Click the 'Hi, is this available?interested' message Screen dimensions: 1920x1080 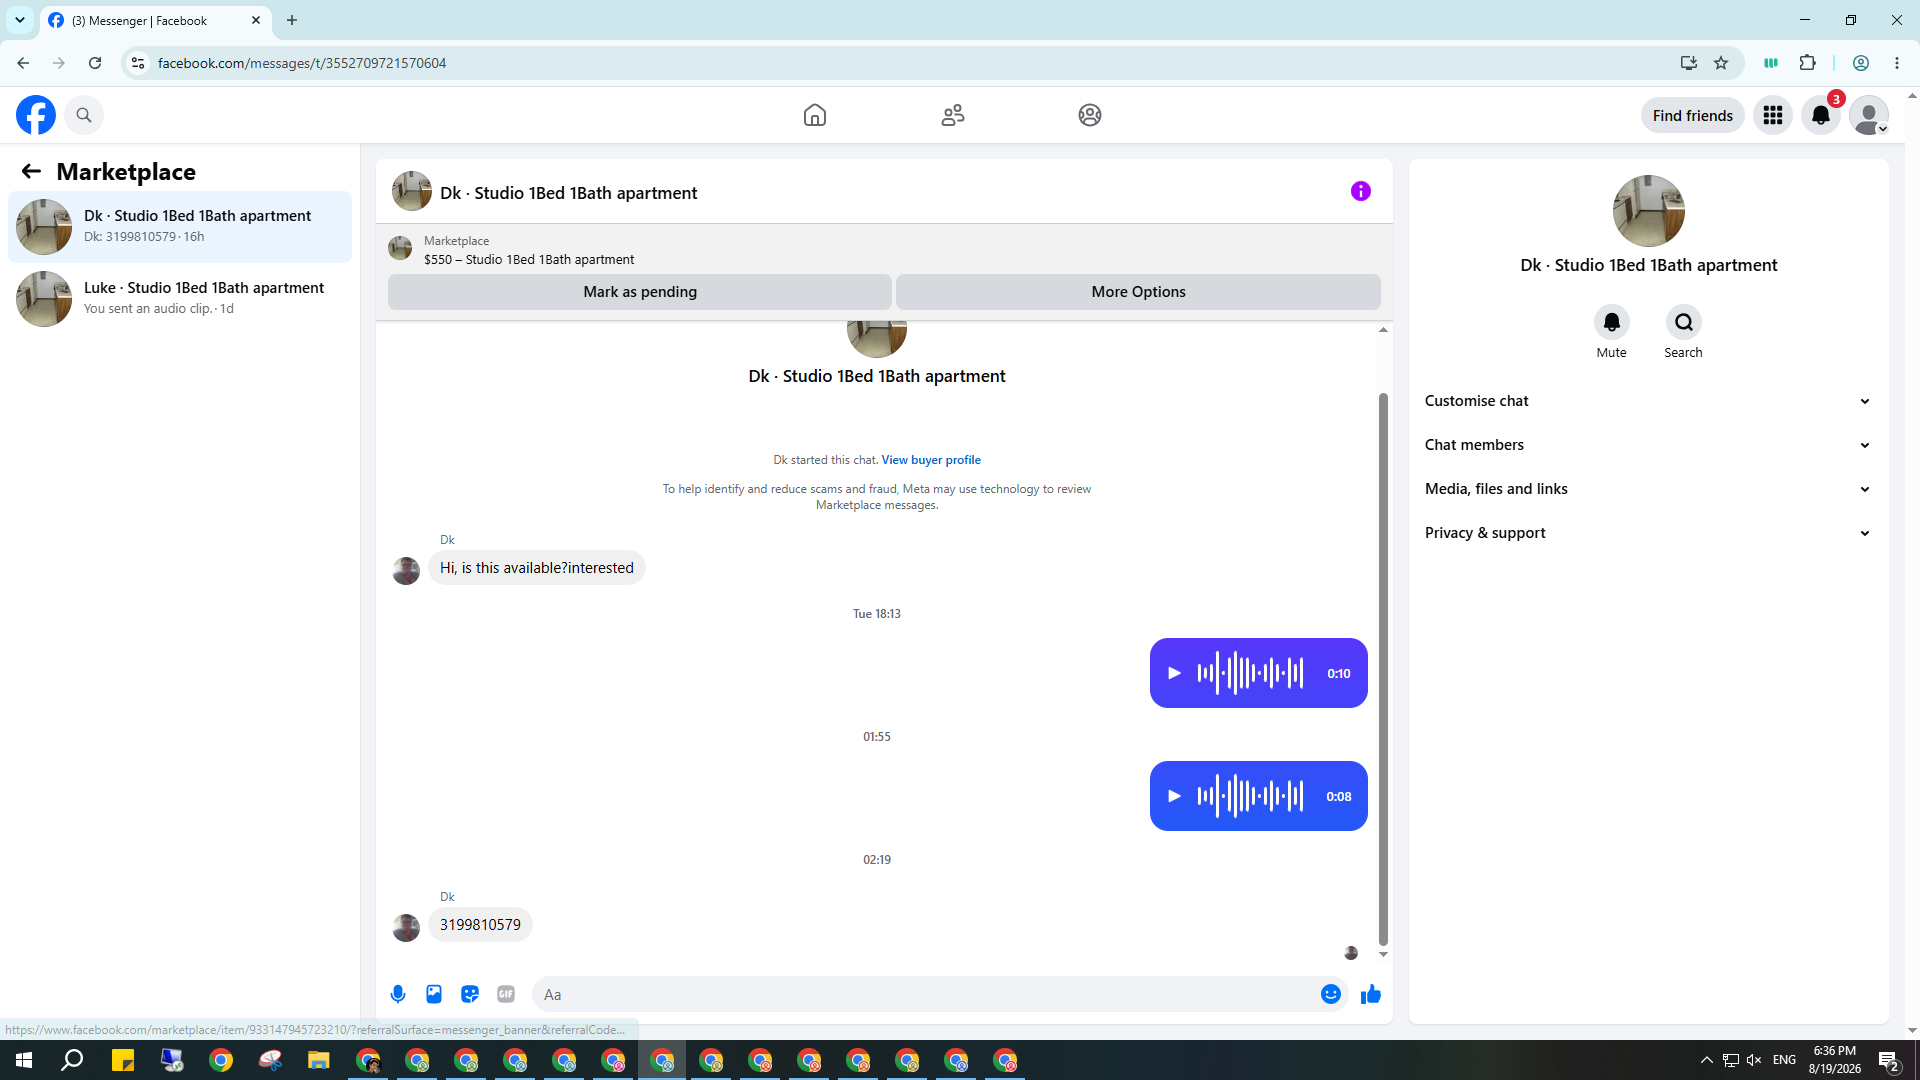click(537, 568)
